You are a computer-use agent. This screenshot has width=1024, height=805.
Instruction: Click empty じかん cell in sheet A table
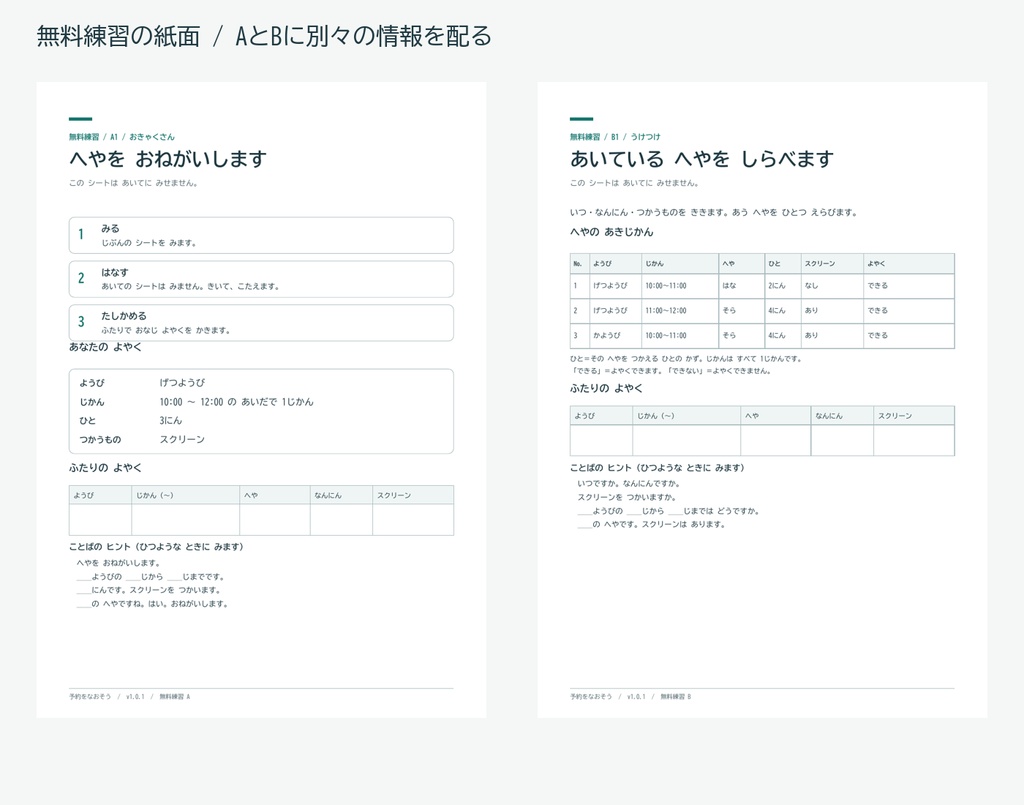point(185,520)
